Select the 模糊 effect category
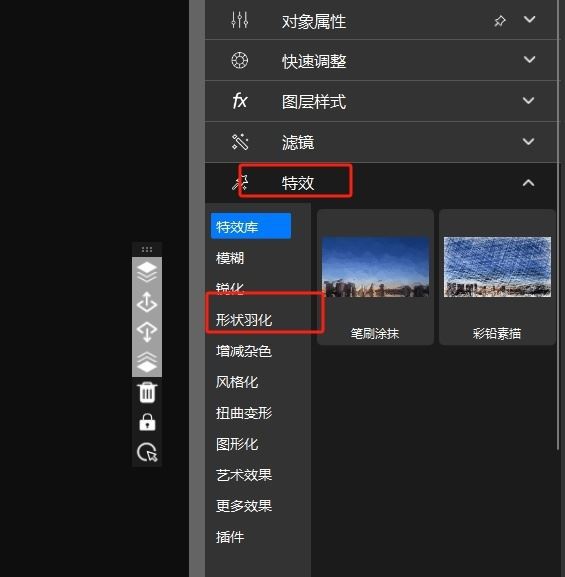This screenshot has height=577, width=565. point(230,258)
